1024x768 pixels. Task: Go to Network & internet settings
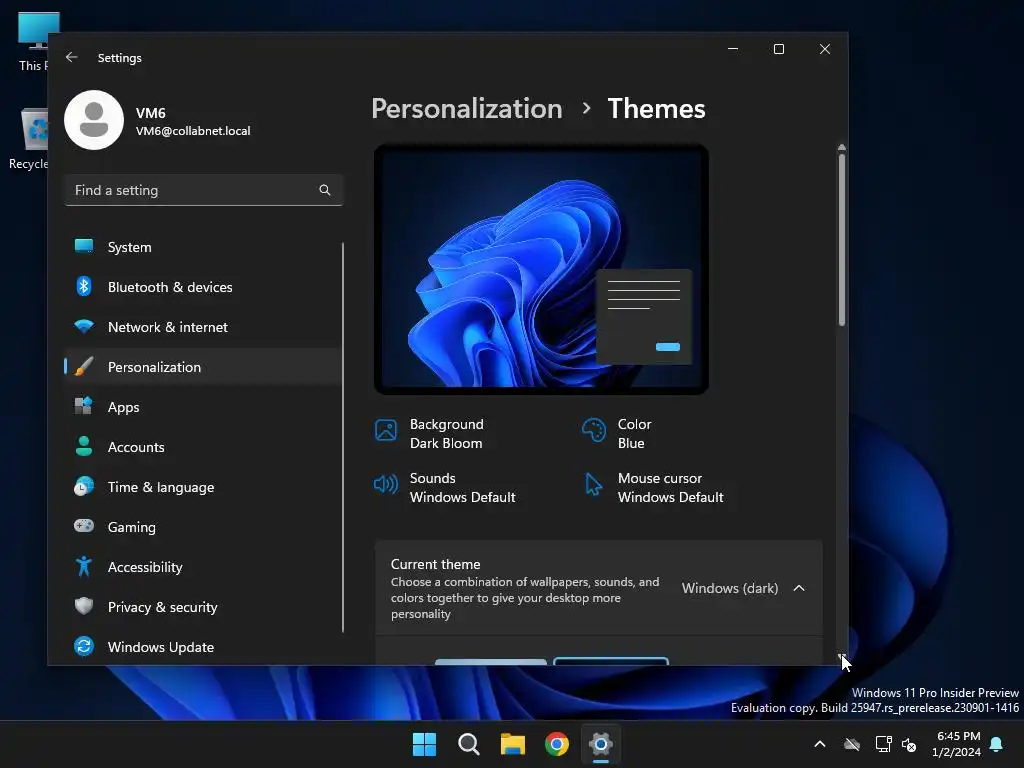(203, 327)
